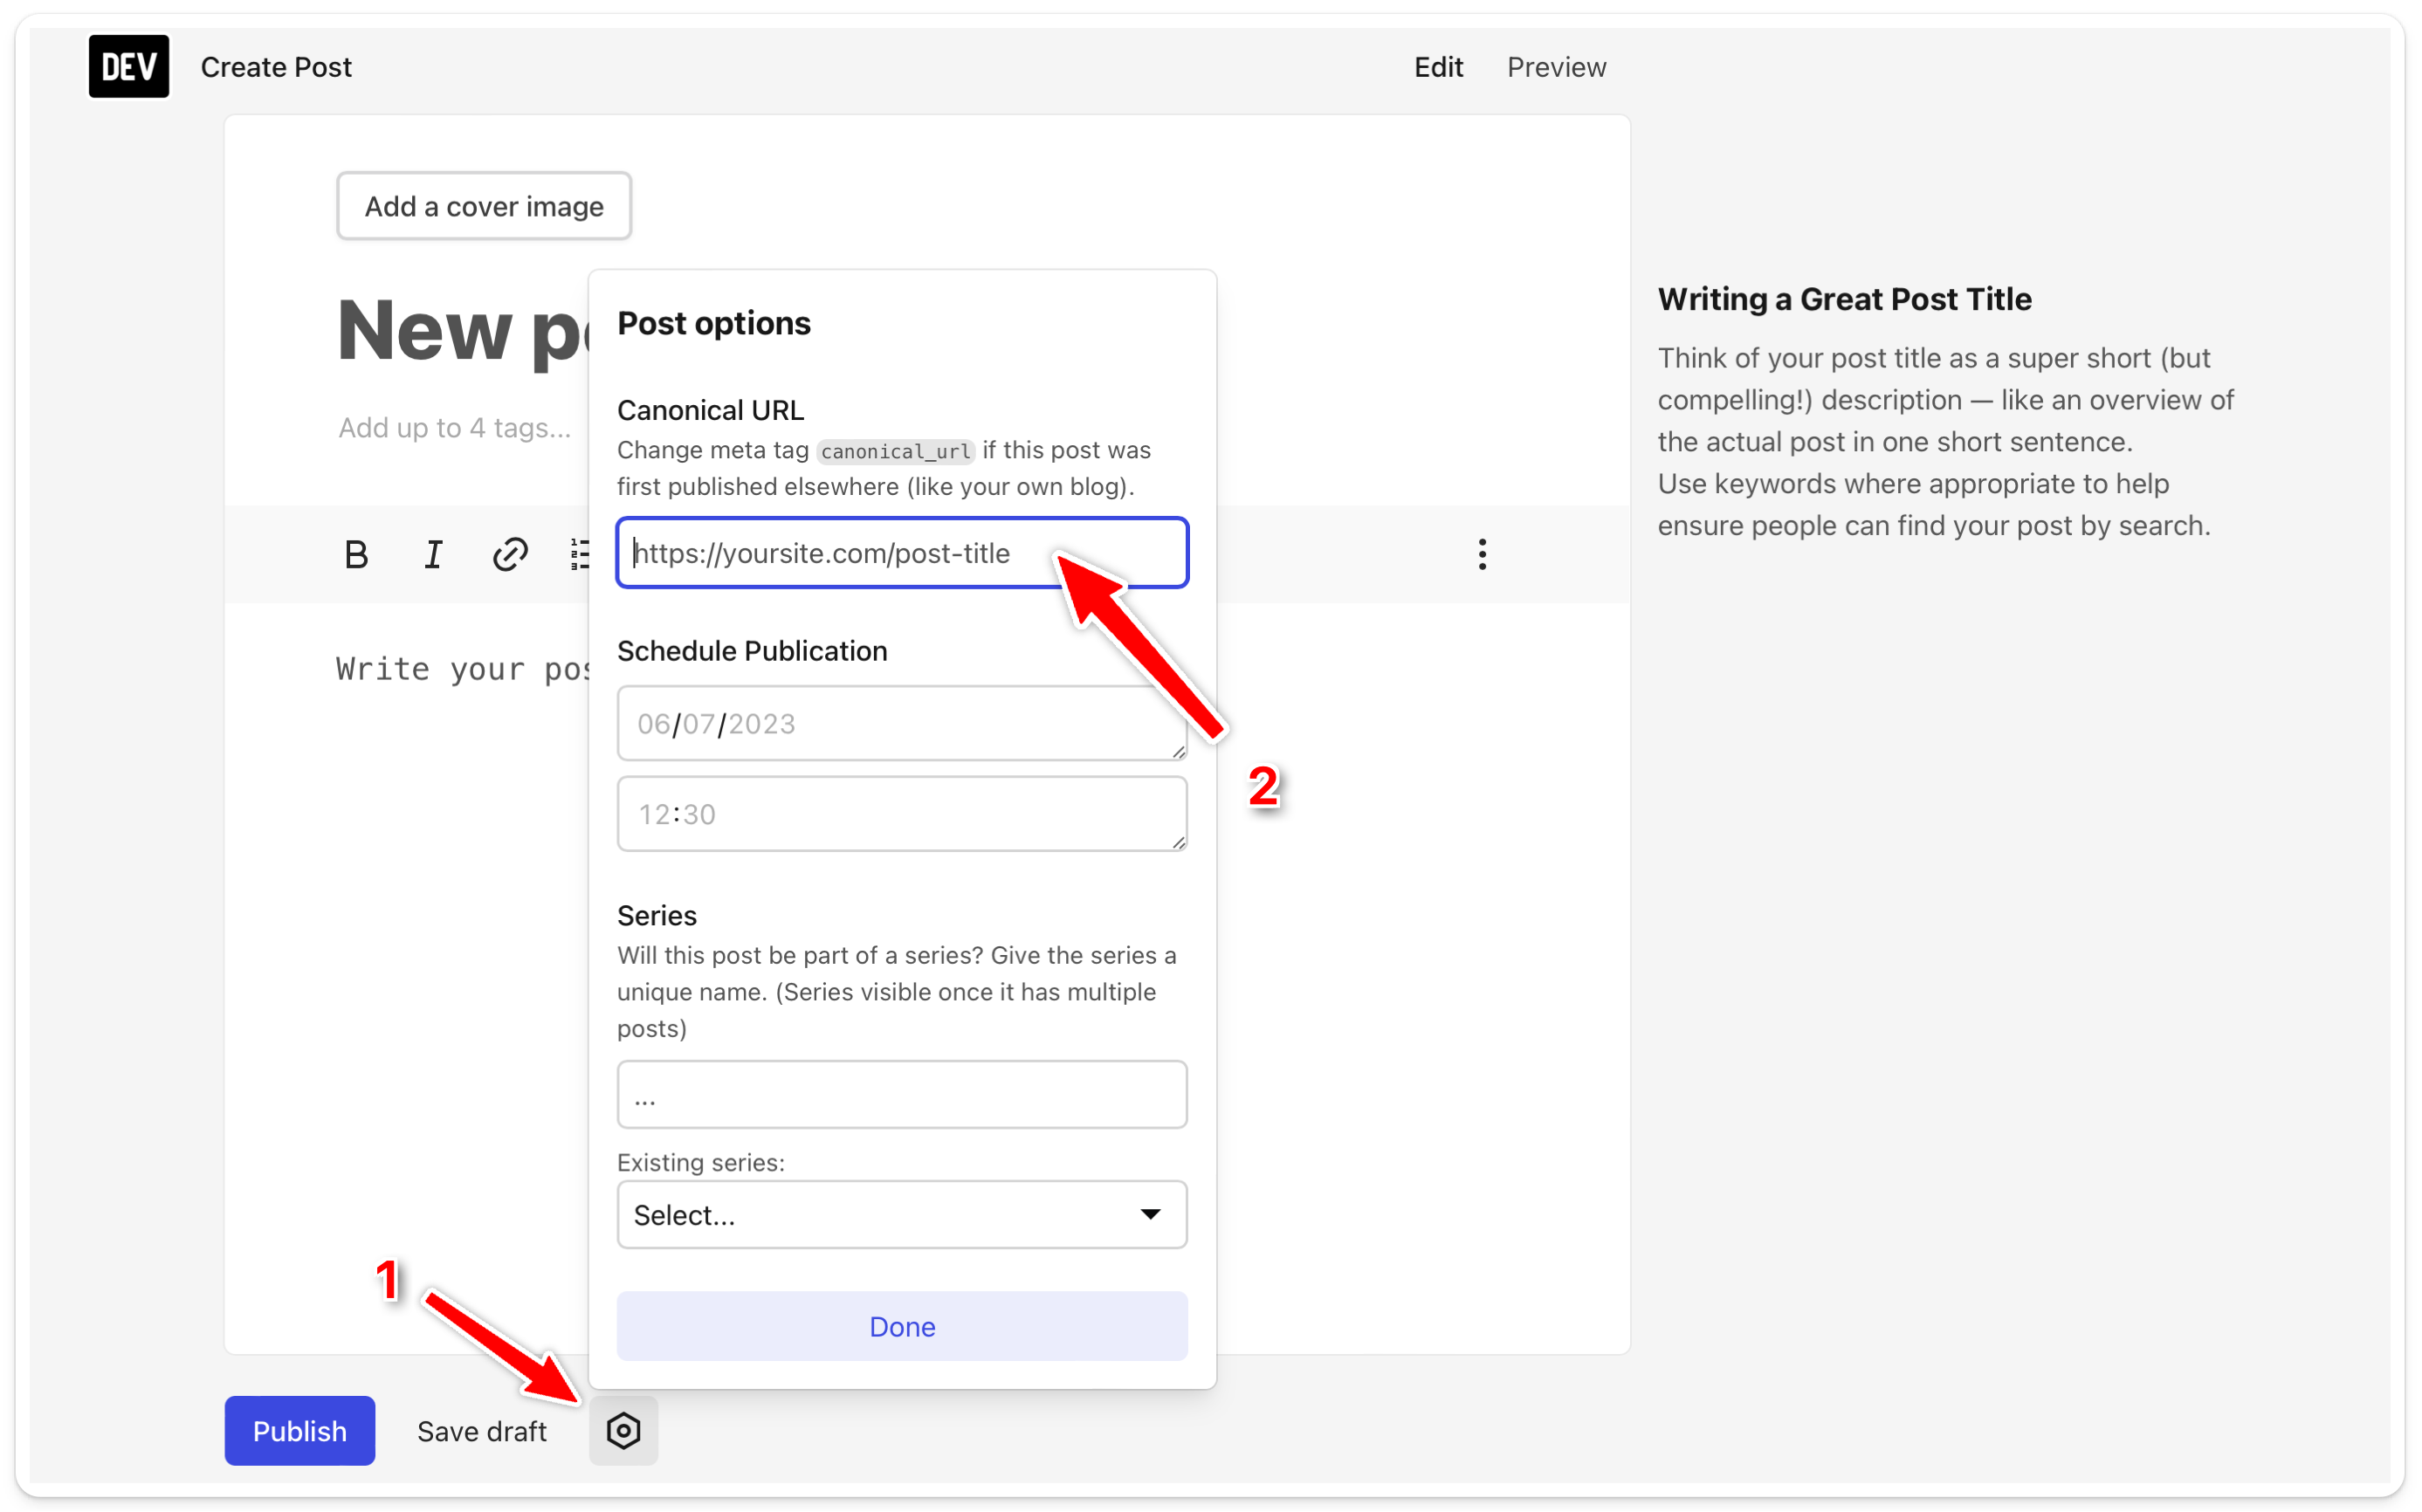The image size is (2422, 1512).
Task: Switch to the Preview tab
Action: pyautogui.click(x=1556, y=67)
